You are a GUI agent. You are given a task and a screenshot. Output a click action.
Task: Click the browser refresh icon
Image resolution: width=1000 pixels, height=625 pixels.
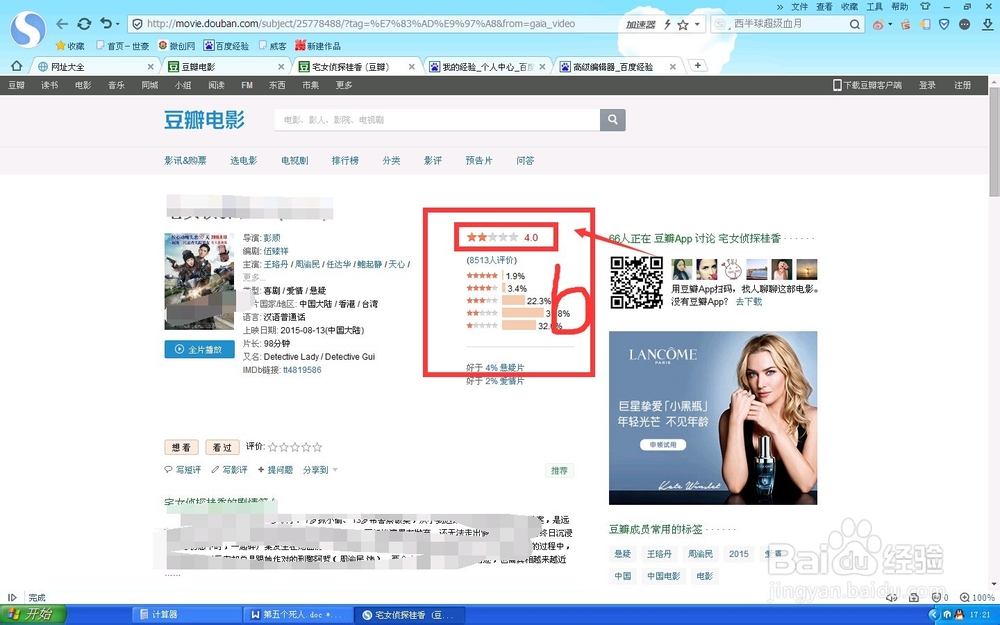coord(83,24)
